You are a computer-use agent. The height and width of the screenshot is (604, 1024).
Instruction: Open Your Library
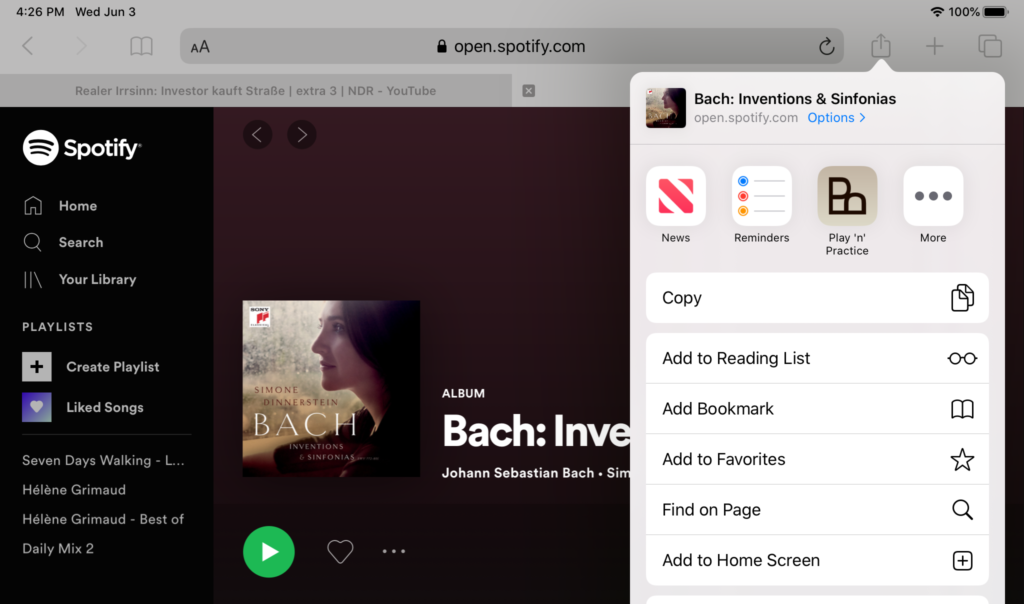[x=80, y=279]
